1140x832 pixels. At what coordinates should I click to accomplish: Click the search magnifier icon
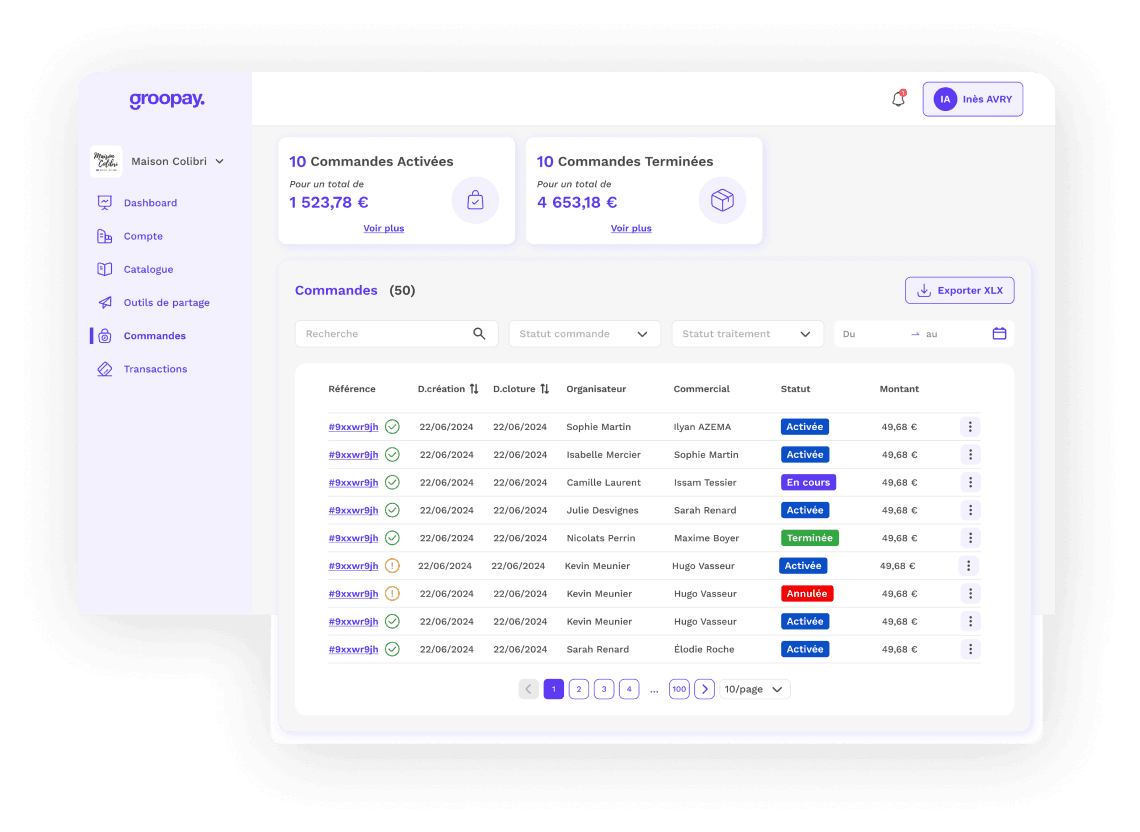[x=479, y=334]
